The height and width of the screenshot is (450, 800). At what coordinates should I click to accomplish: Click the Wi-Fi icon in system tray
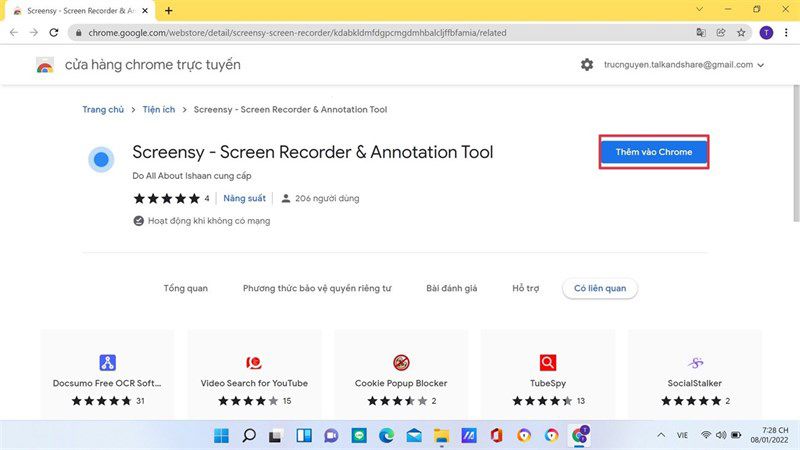click(706, 435)
